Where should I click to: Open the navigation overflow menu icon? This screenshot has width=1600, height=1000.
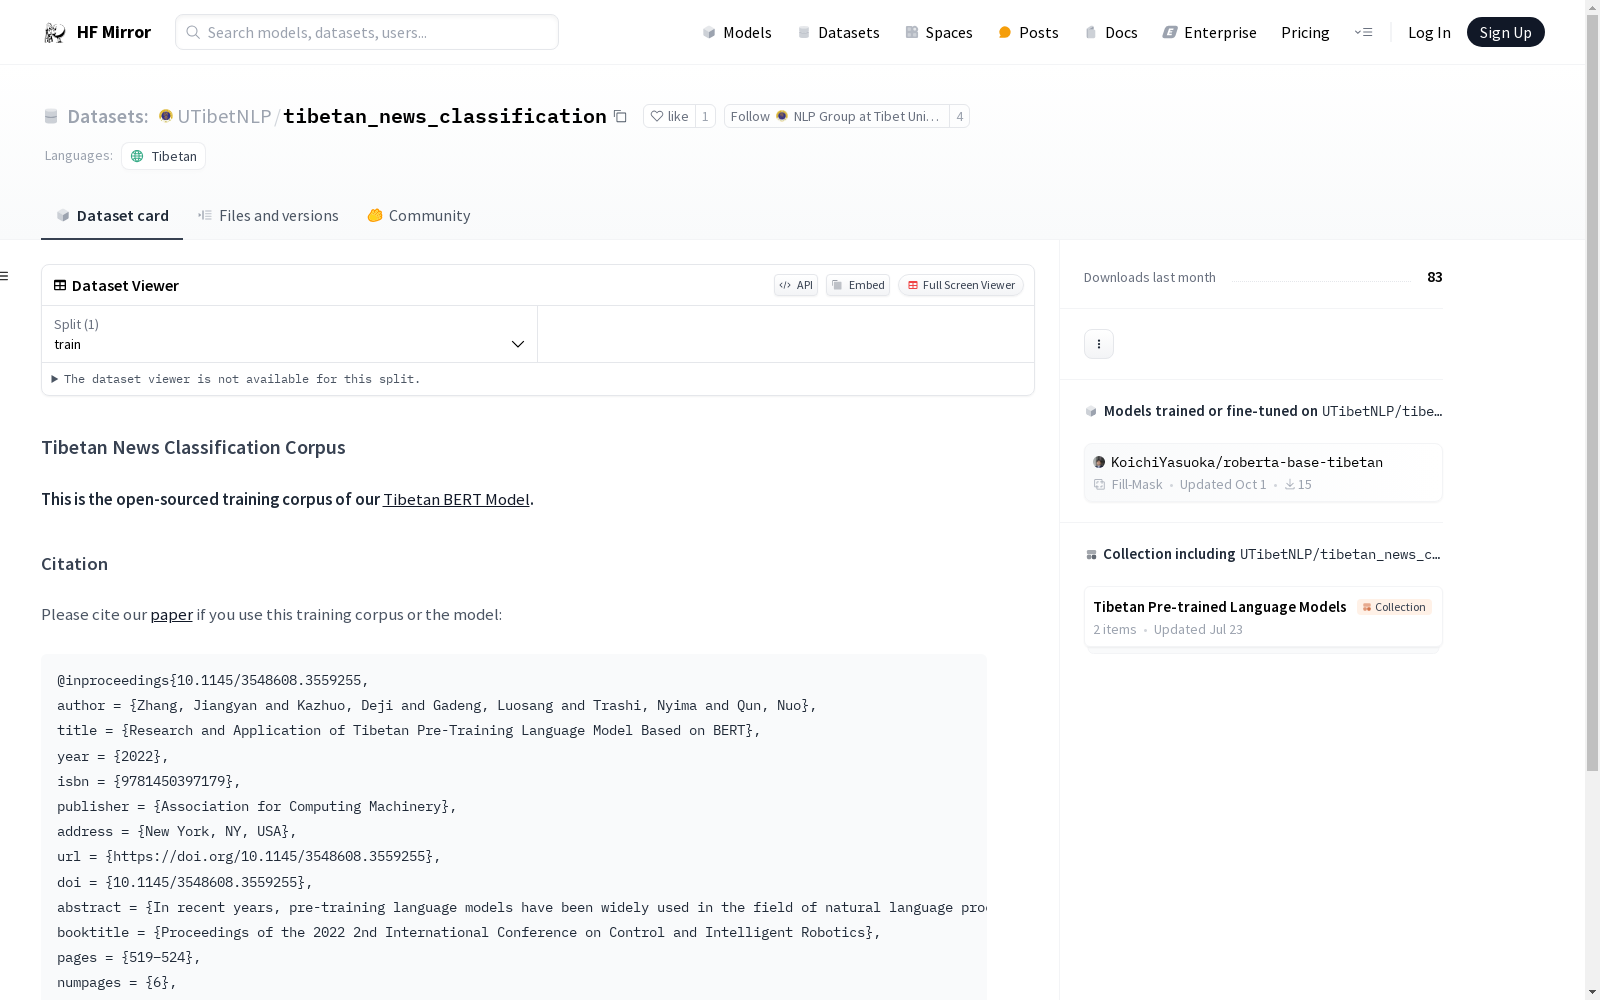(1363, 32)
